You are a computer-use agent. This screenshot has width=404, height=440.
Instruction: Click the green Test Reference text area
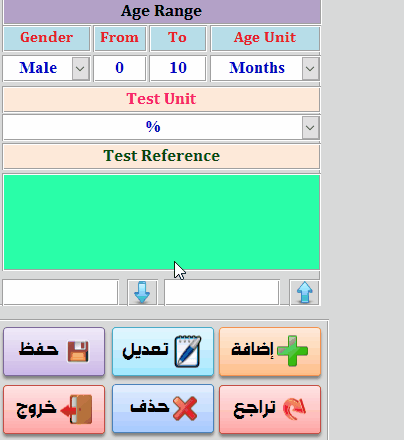coord(162,222)
